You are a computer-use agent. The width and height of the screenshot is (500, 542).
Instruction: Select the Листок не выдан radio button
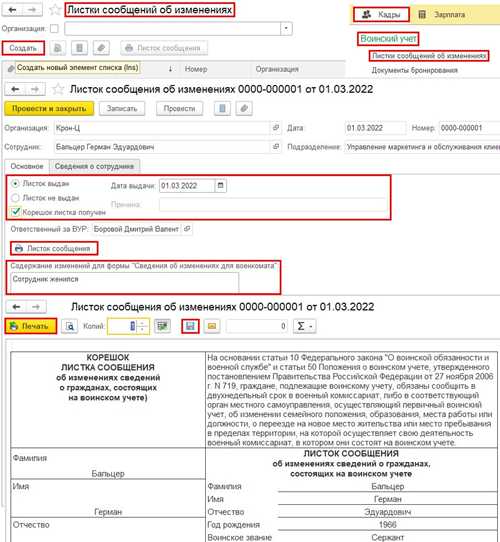coord(15,198)
